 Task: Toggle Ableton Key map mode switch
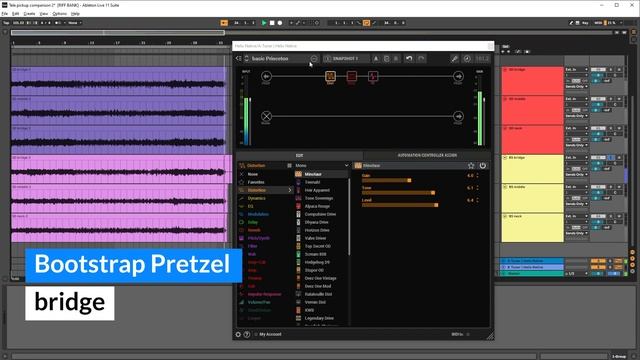pos(585,23)
